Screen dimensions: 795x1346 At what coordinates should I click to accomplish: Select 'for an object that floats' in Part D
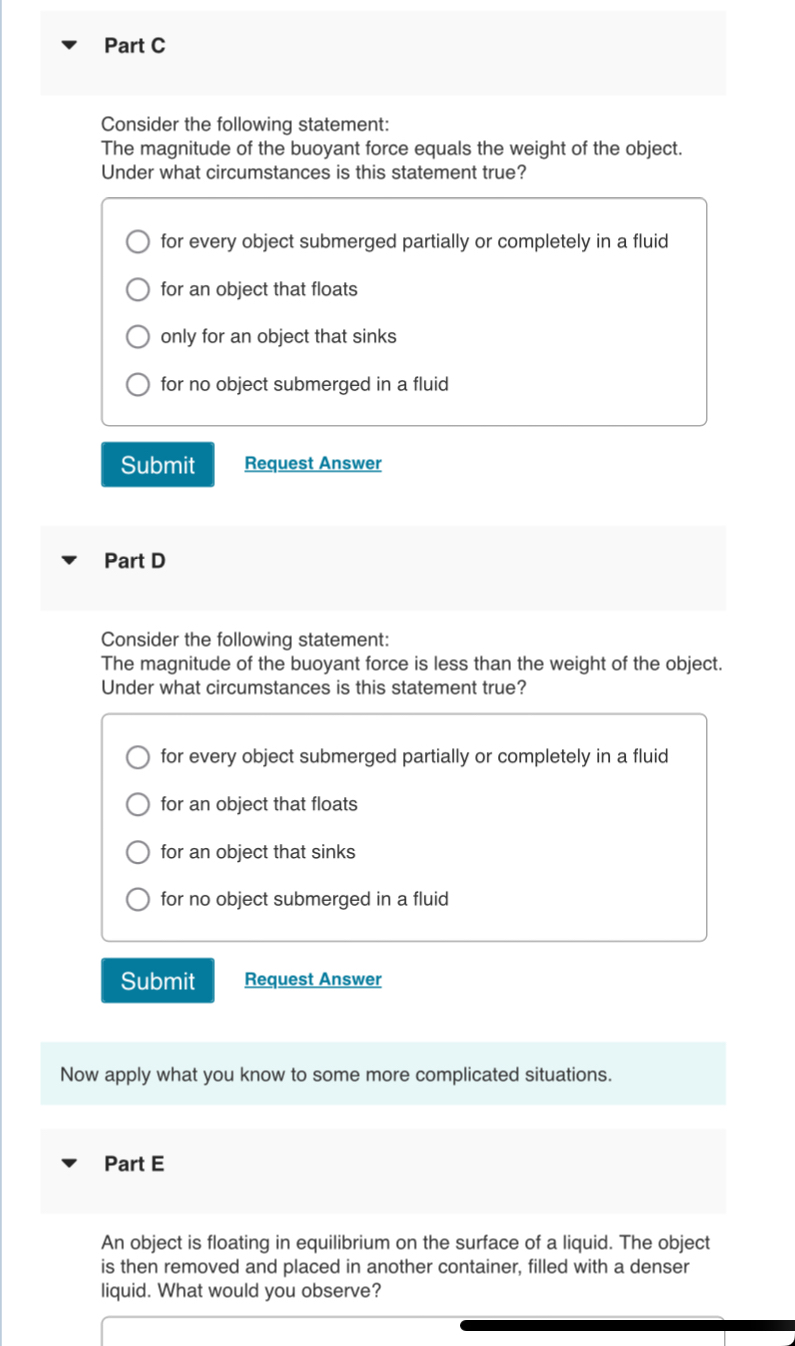137,804
